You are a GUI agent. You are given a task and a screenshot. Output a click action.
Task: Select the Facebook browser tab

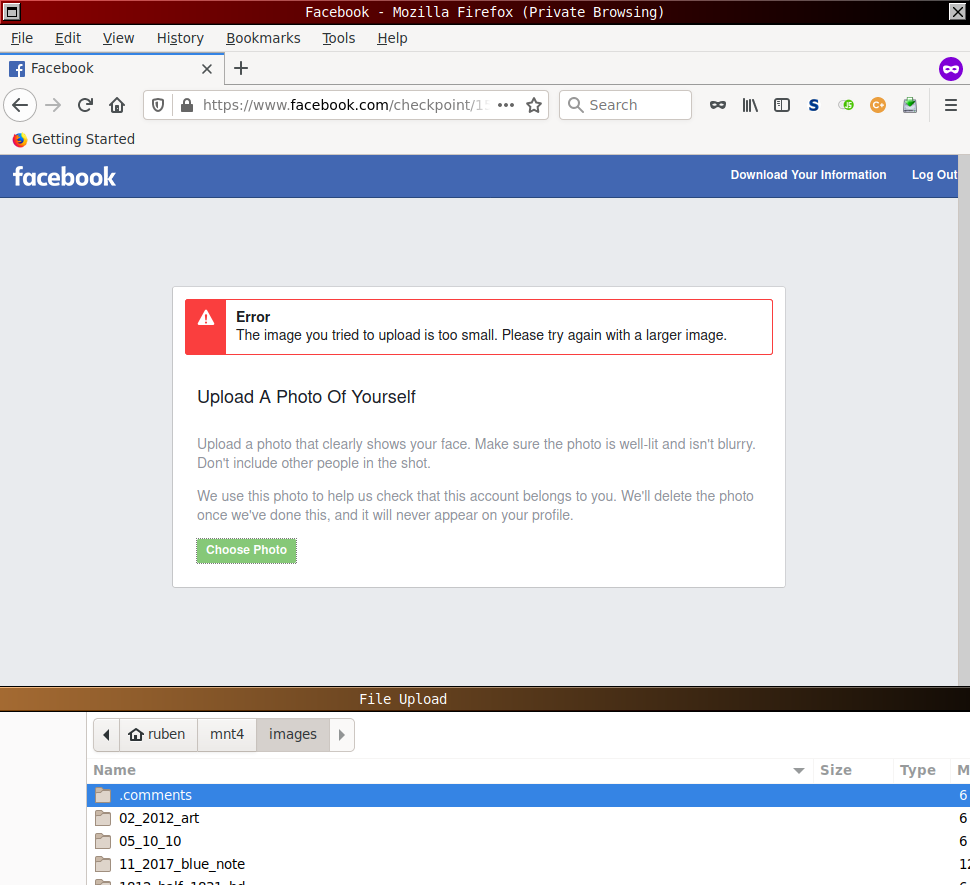click(111, 69)
